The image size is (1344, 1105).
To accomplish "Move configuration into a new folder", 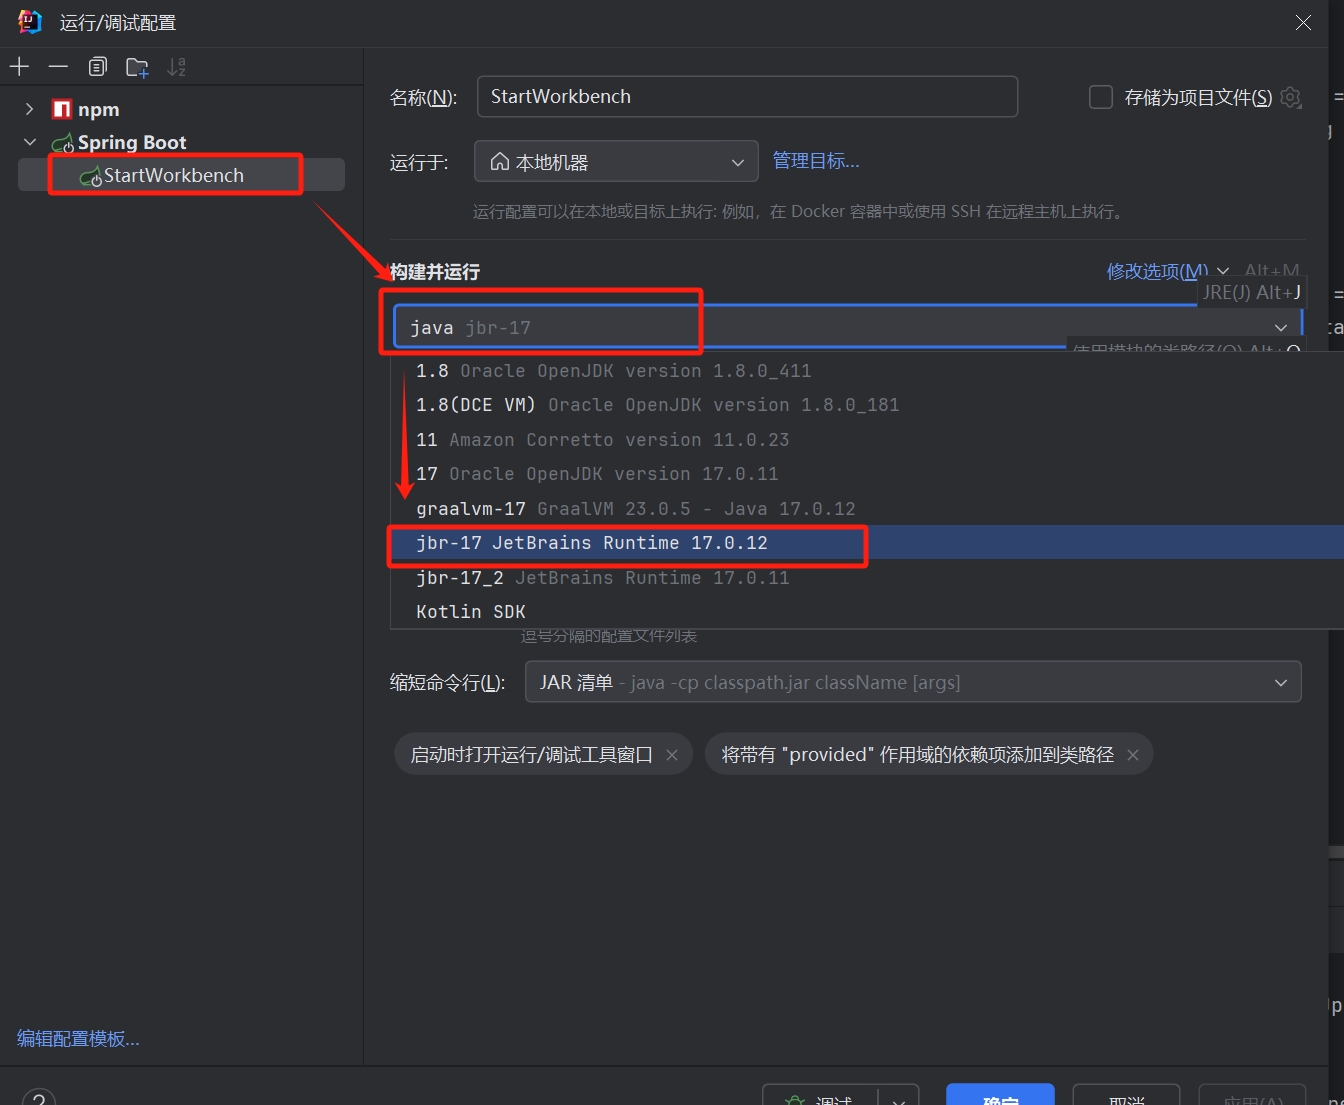I will [137, 67].
